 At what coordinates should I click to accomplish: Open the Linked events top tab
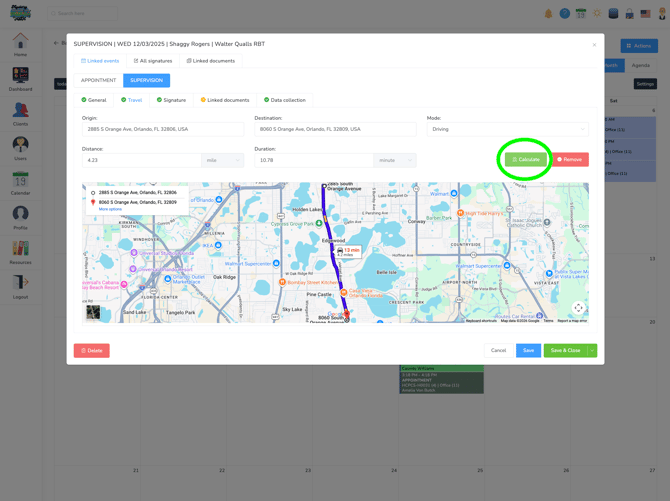tap(100, 61)
